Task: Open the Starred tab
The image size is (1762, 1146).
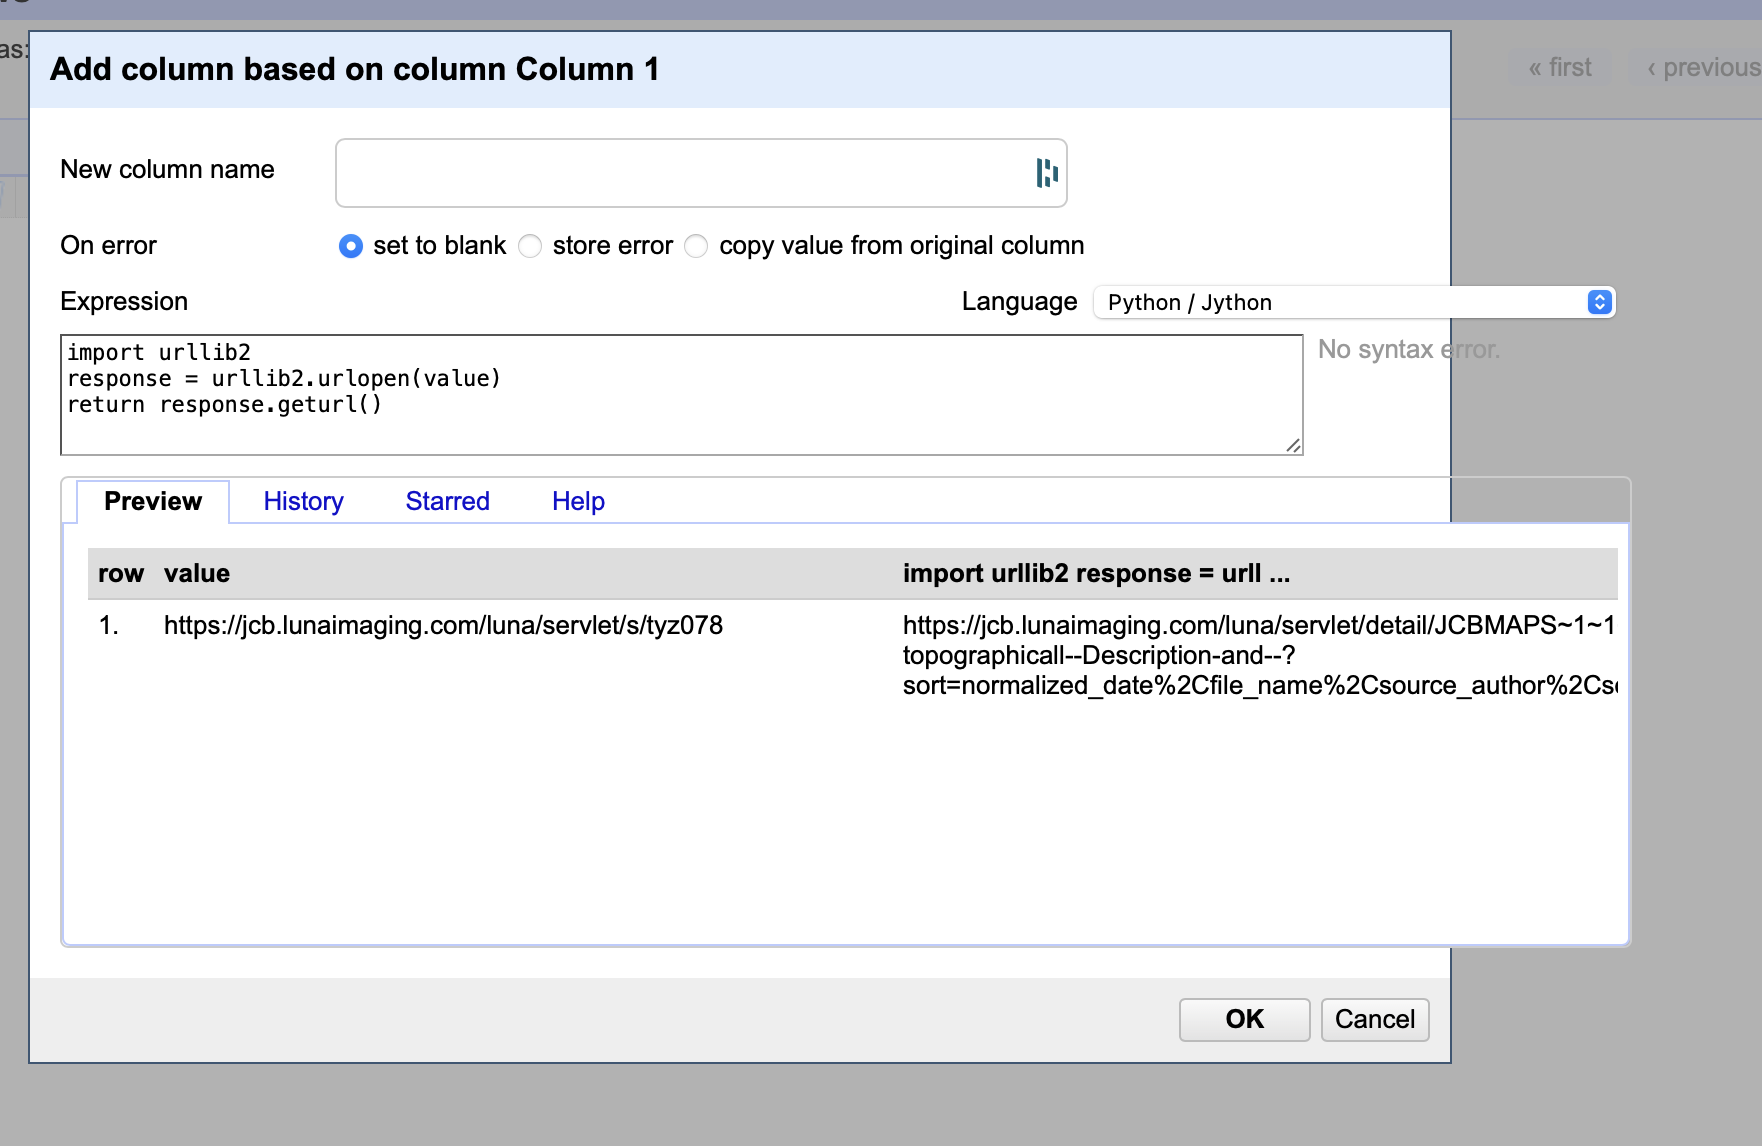Action: (x=447, y=501)
